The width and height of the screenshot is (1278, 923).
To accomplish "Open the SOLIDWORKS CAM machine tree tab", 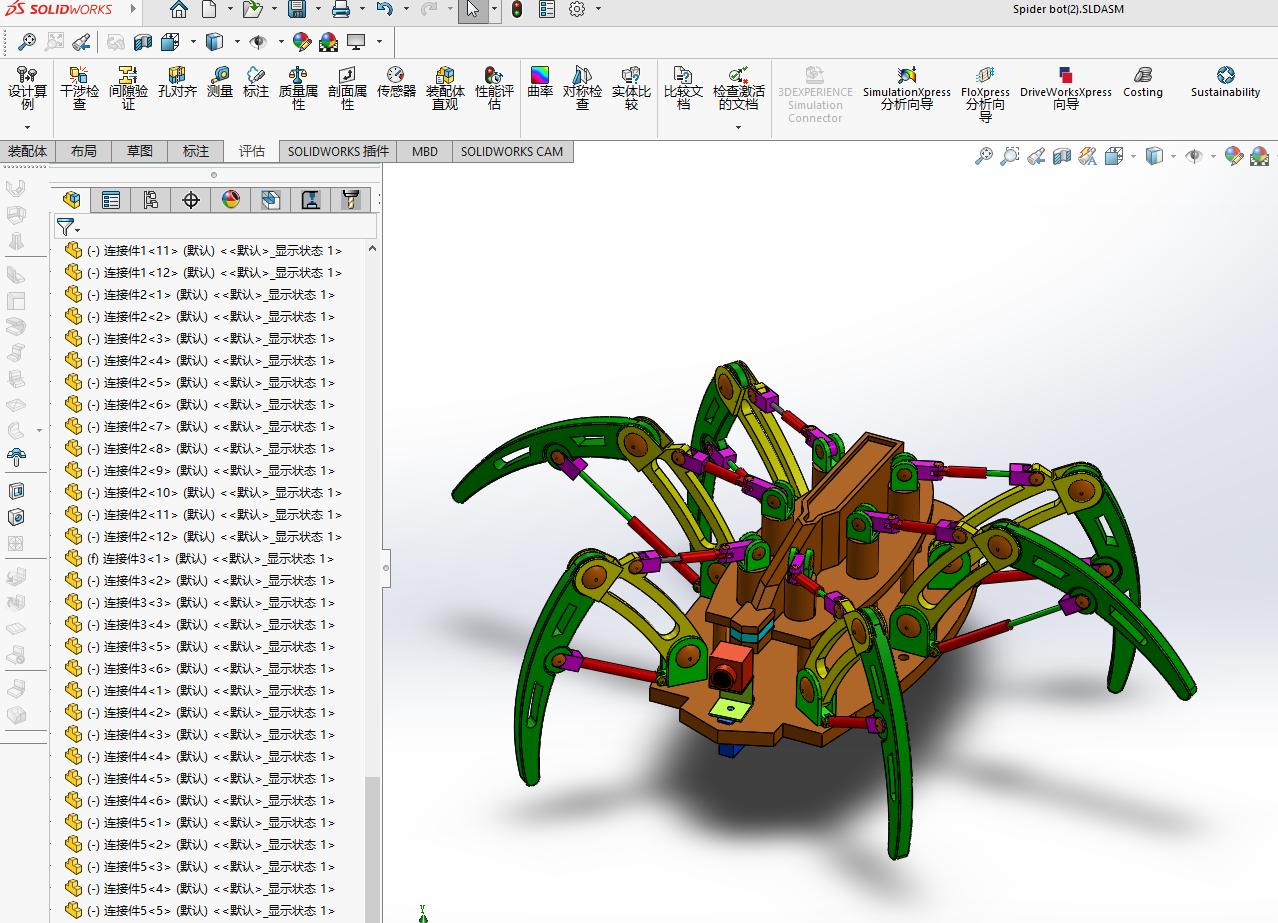I will click(x=311, y=200).
